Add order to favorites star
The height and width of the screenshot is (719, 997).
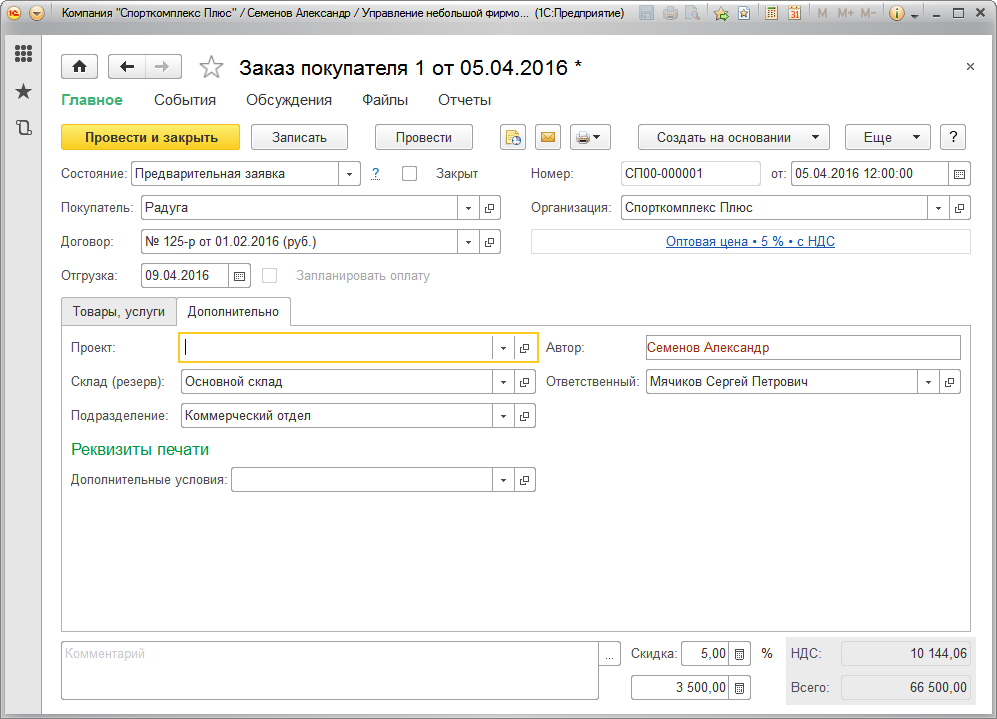(x=211, y=67)
